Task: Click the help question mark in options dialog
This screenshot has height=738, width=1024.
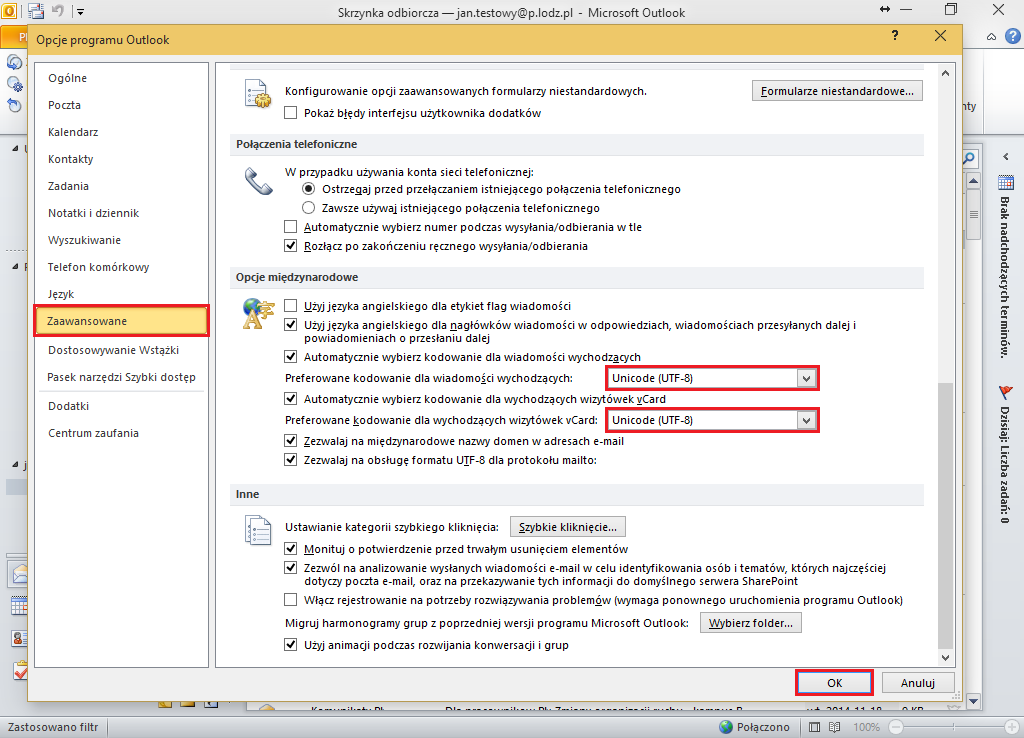Action: click(x=895, y=36)
